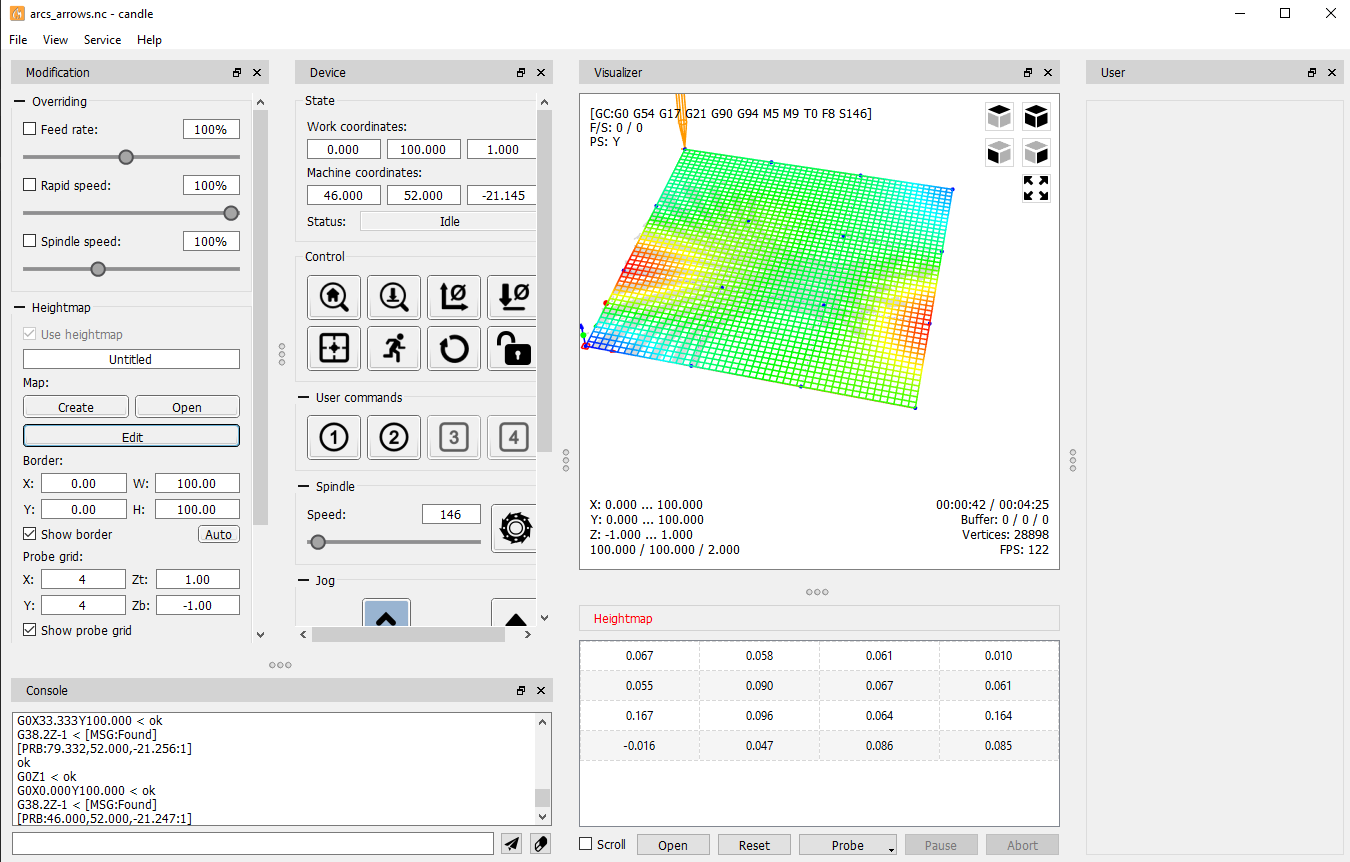Open the View menu
Viewport: 1350px width, 862px height.
coord(55,40)
